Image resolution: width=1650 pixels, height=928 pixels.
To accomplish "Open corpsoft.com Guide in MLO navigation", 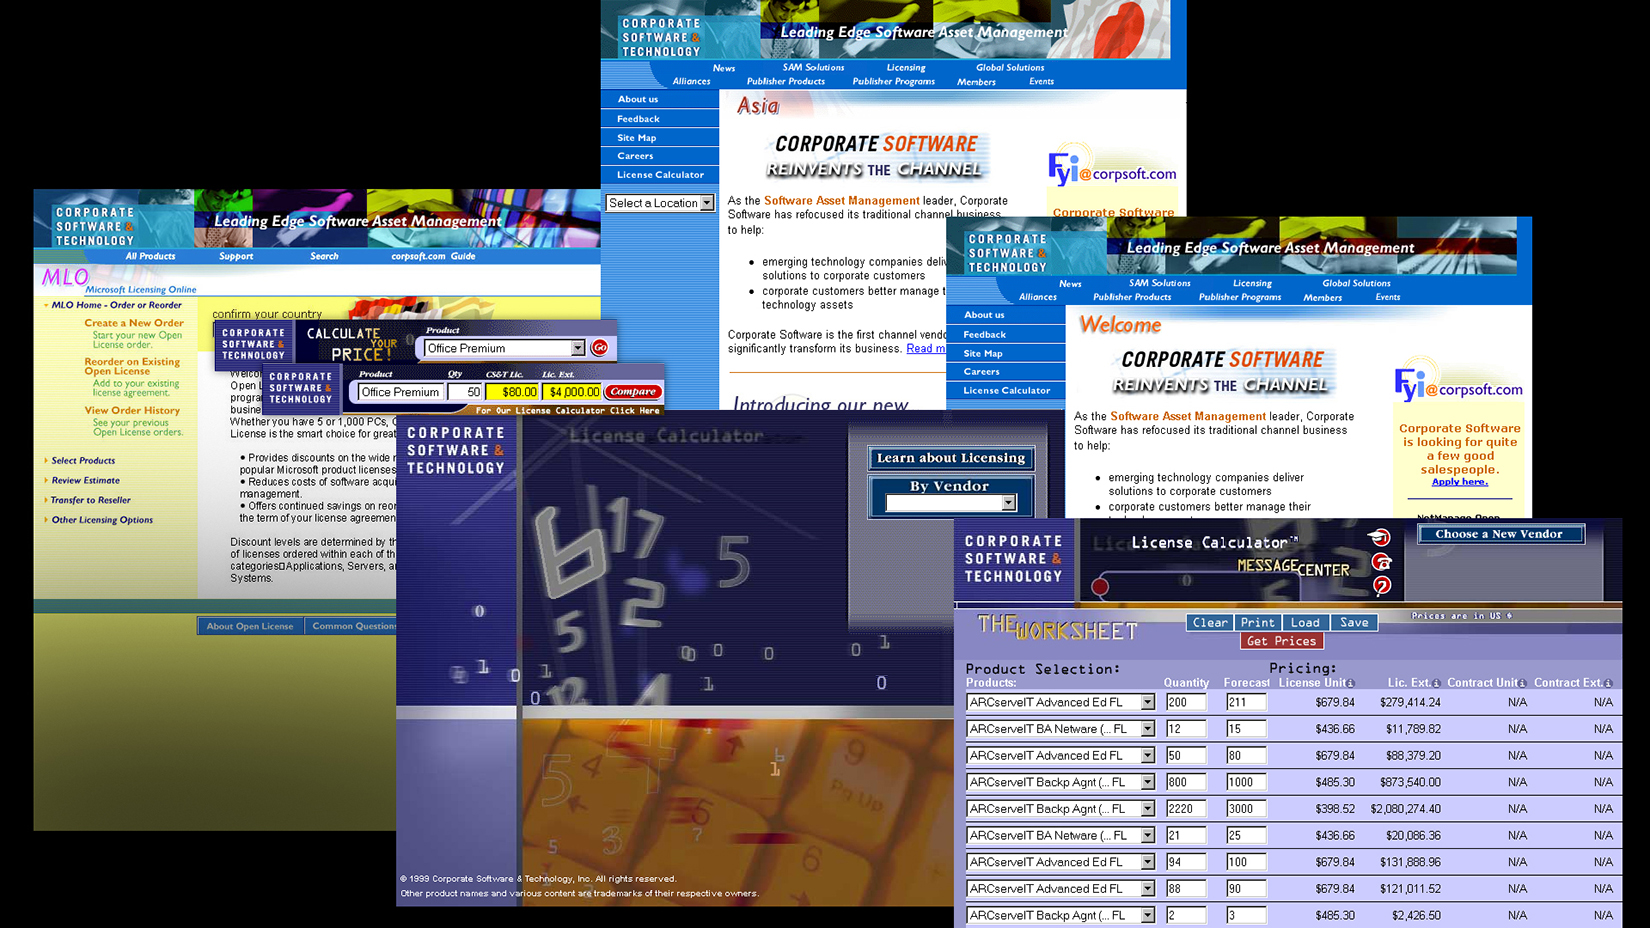I will click(x=433, y=256).
